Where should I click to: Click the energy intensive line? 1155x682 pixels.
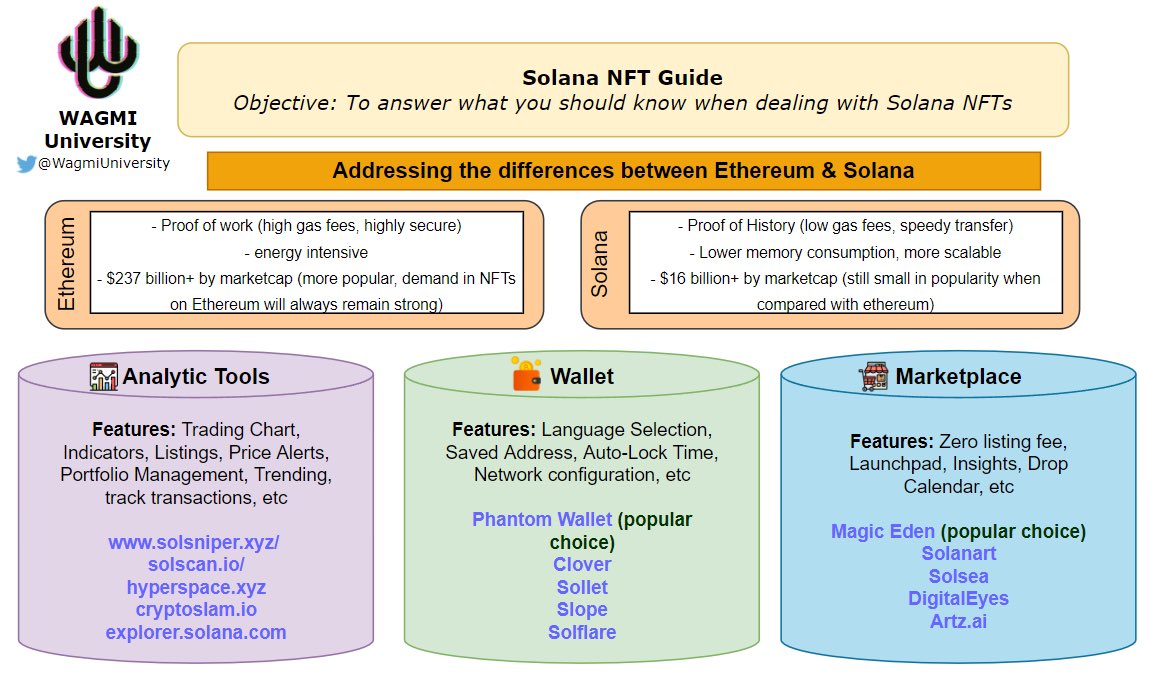pos(306,253)
